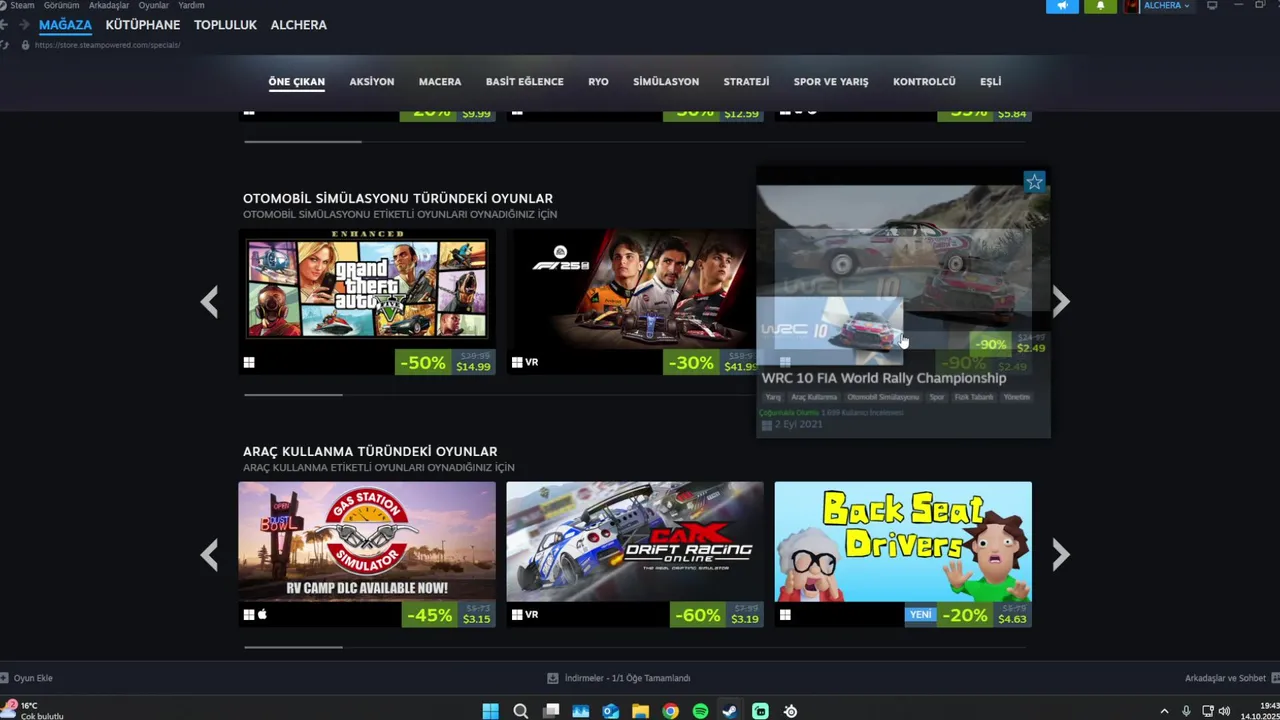Open File Explorer from the taskbar

point(640,711)
